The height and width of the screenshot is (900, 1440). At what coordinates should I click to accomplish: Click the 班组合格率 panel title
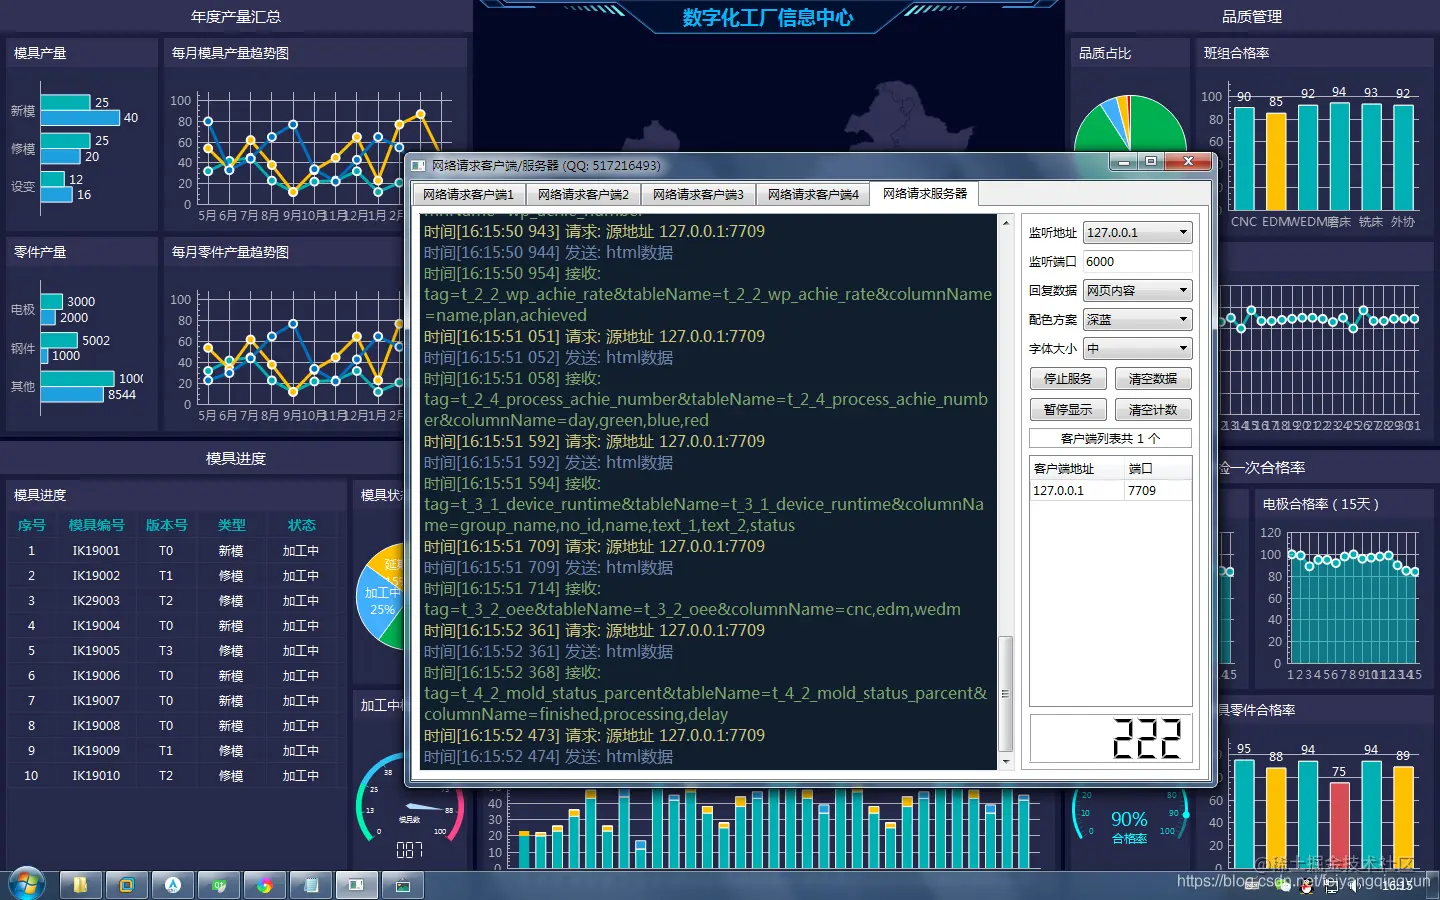(1236, 53)
